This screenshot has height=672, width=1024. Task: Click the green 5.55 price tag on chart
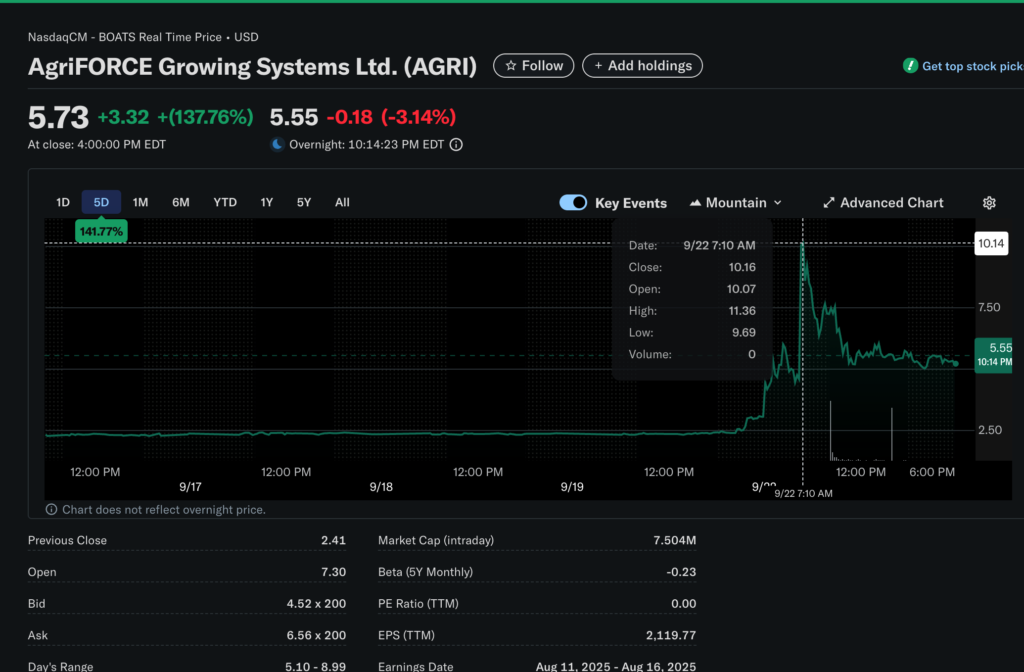(994, 354)
